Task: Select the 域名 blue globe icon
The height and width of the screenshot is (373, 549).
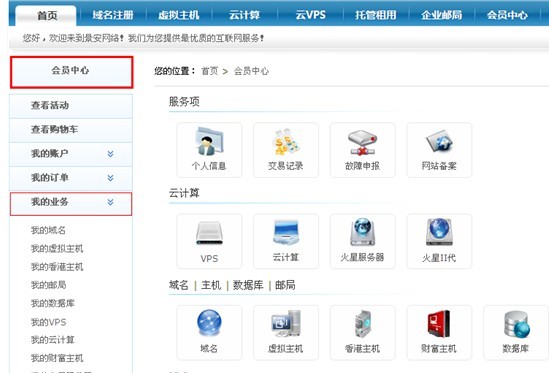Action: (x=209, y=323)
